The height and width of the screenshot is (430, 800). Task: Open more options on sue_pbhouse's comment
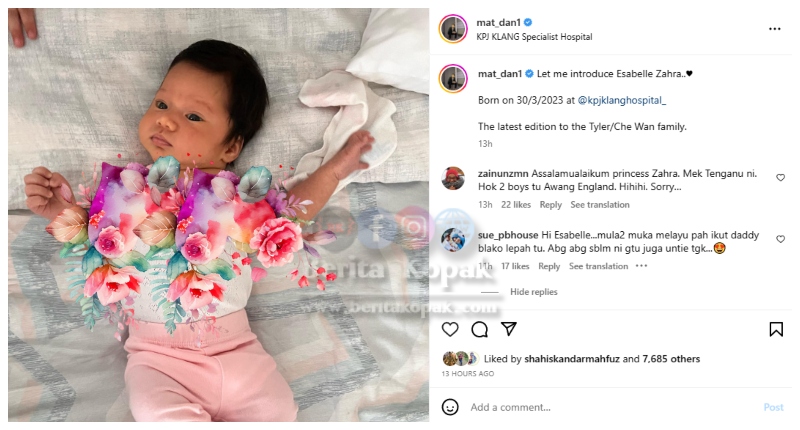(641, 266)
